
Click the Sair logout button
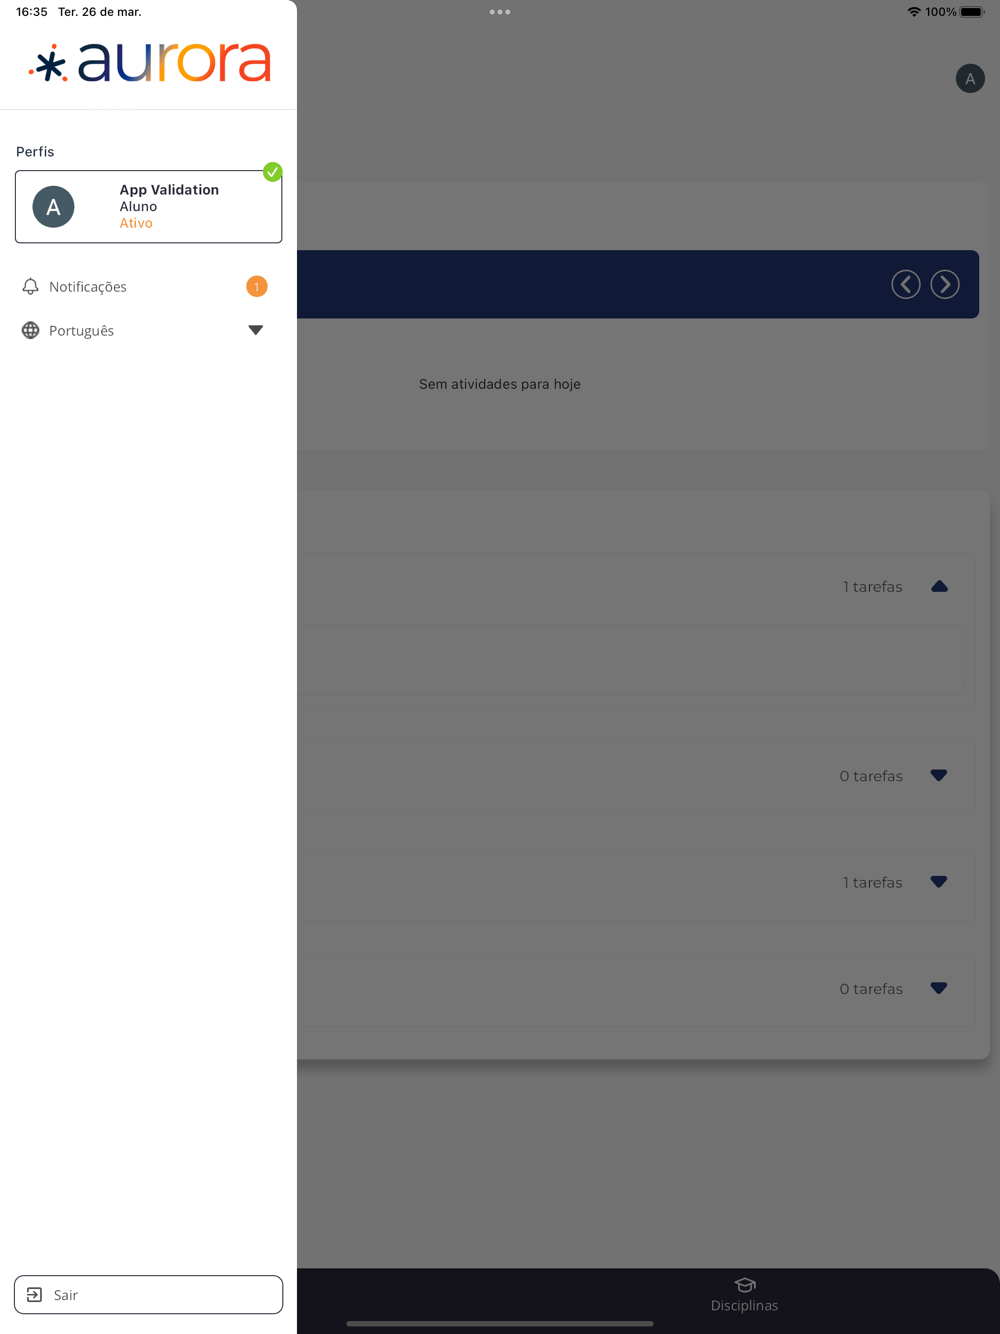tap(148, 1295)
